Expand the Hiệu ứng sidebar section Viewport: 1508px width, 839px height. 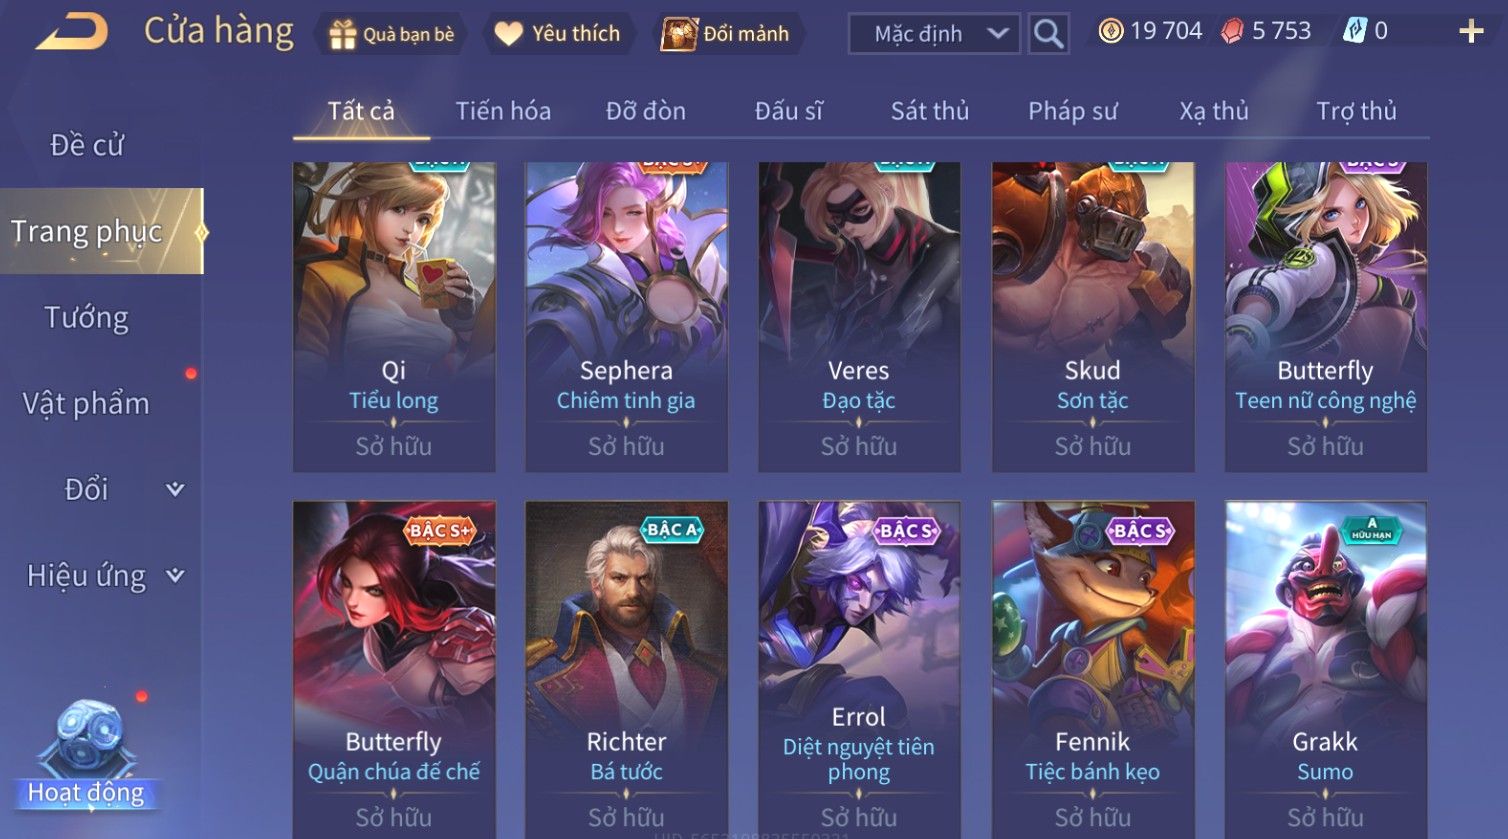[x=175, y=575]
